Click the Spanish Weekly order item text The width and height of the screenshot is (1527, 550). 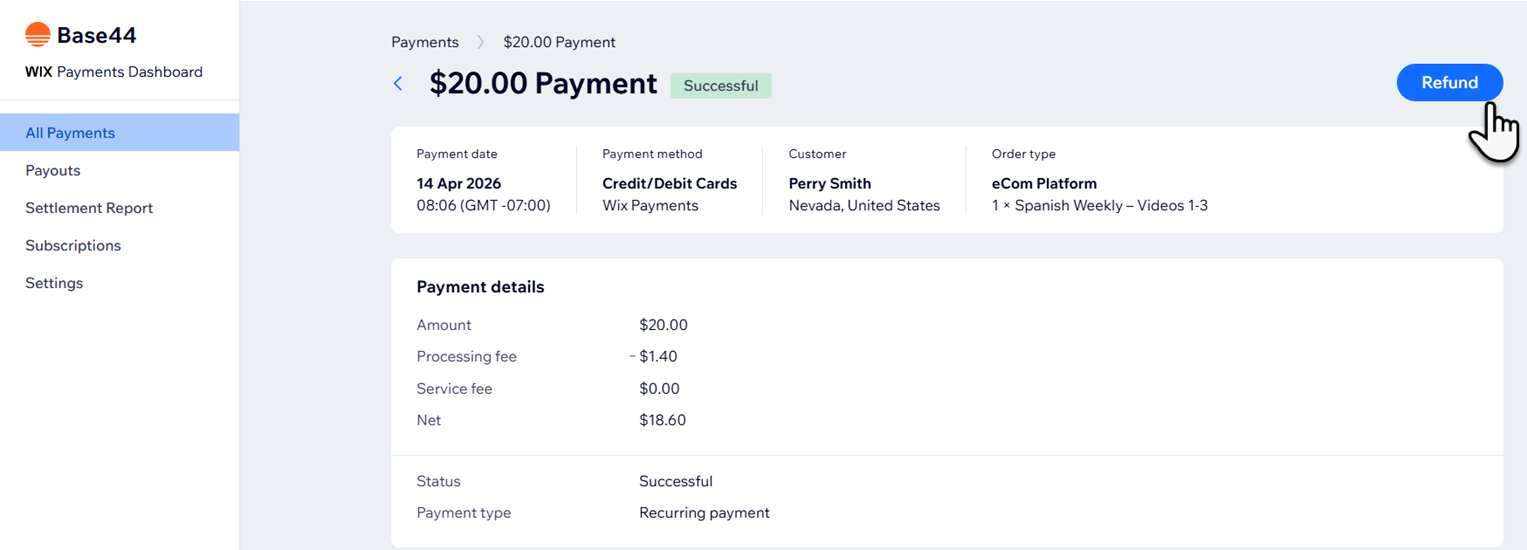[1100, 206]
